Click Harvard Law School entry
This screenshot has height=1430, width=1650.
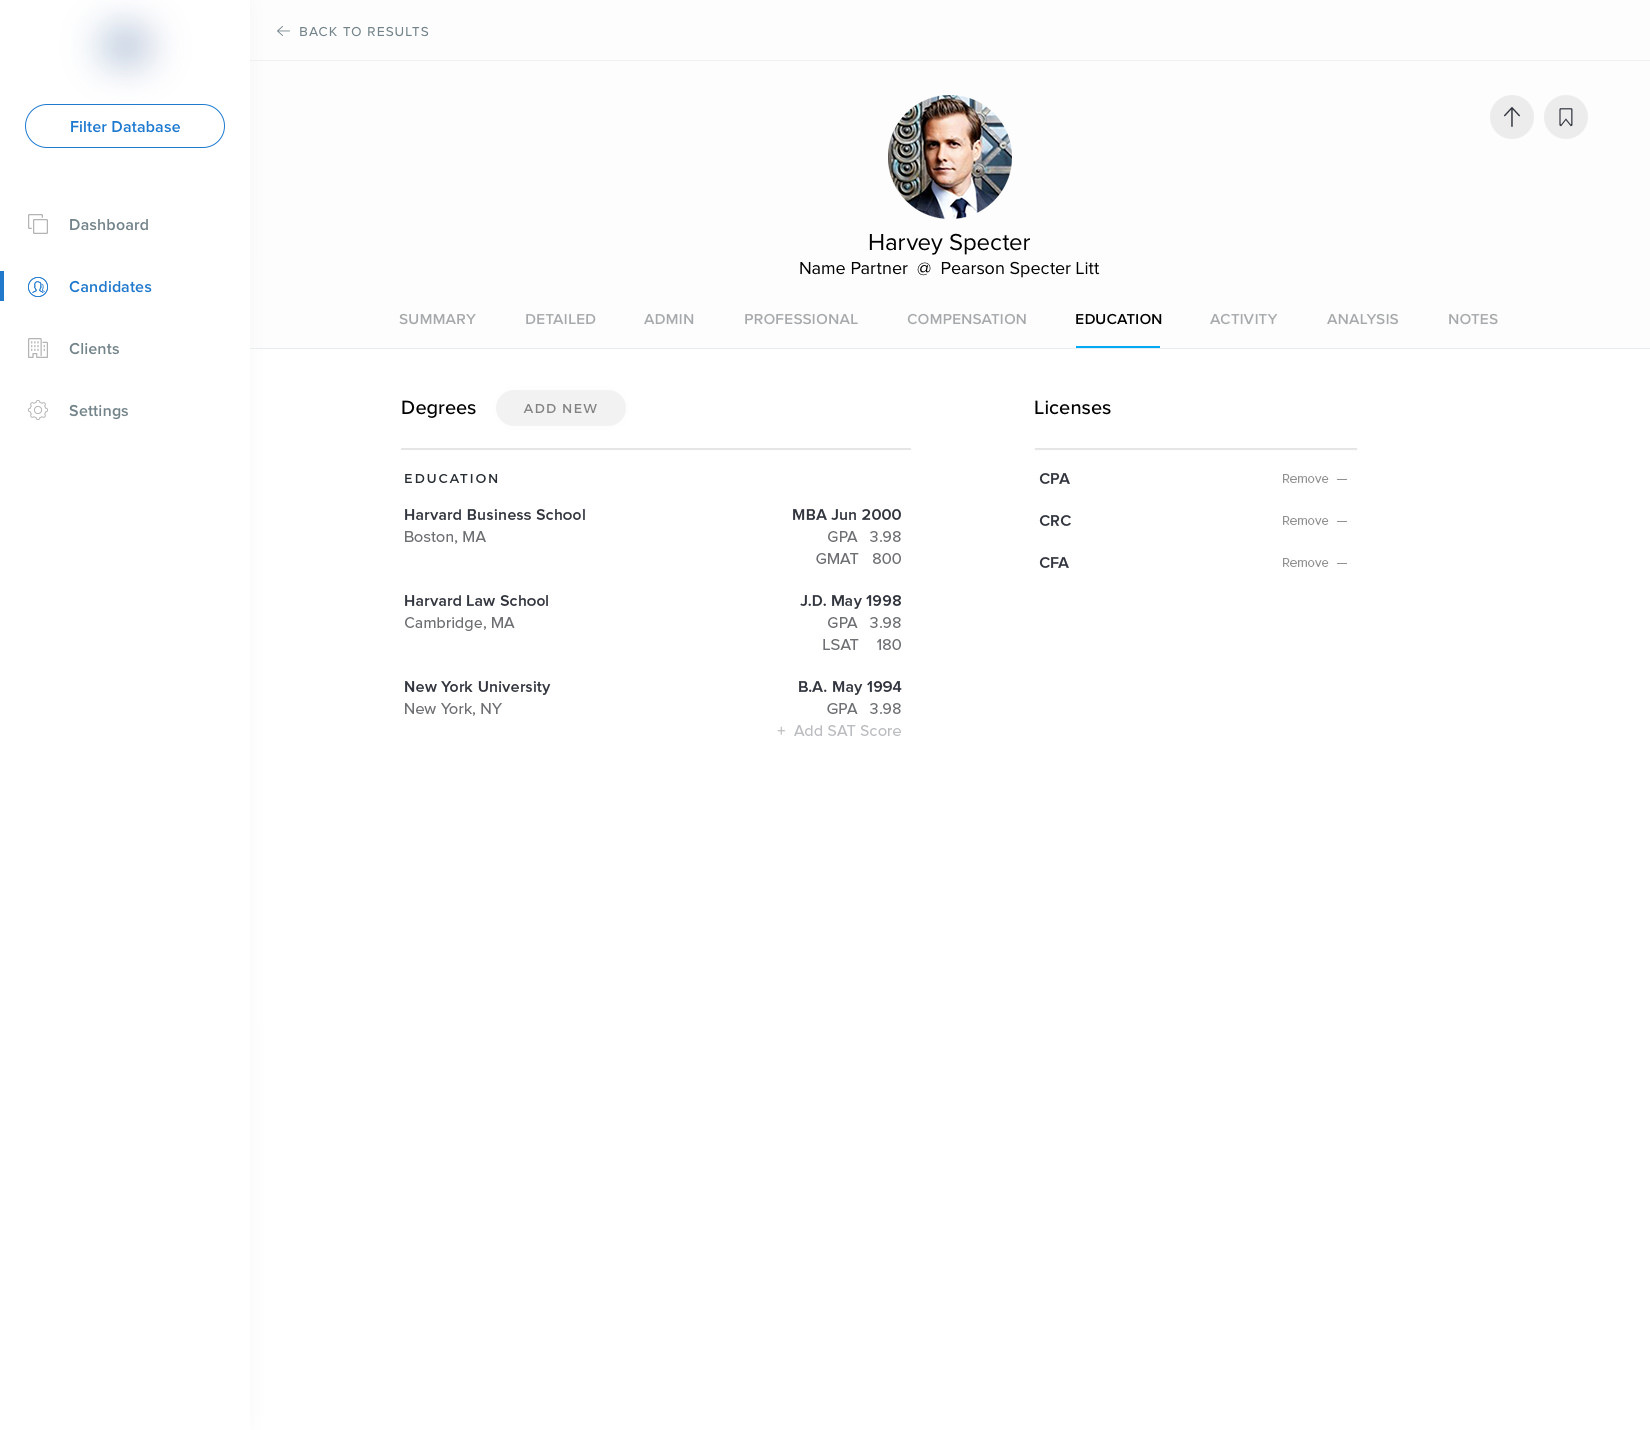click(x=476, y=601)
